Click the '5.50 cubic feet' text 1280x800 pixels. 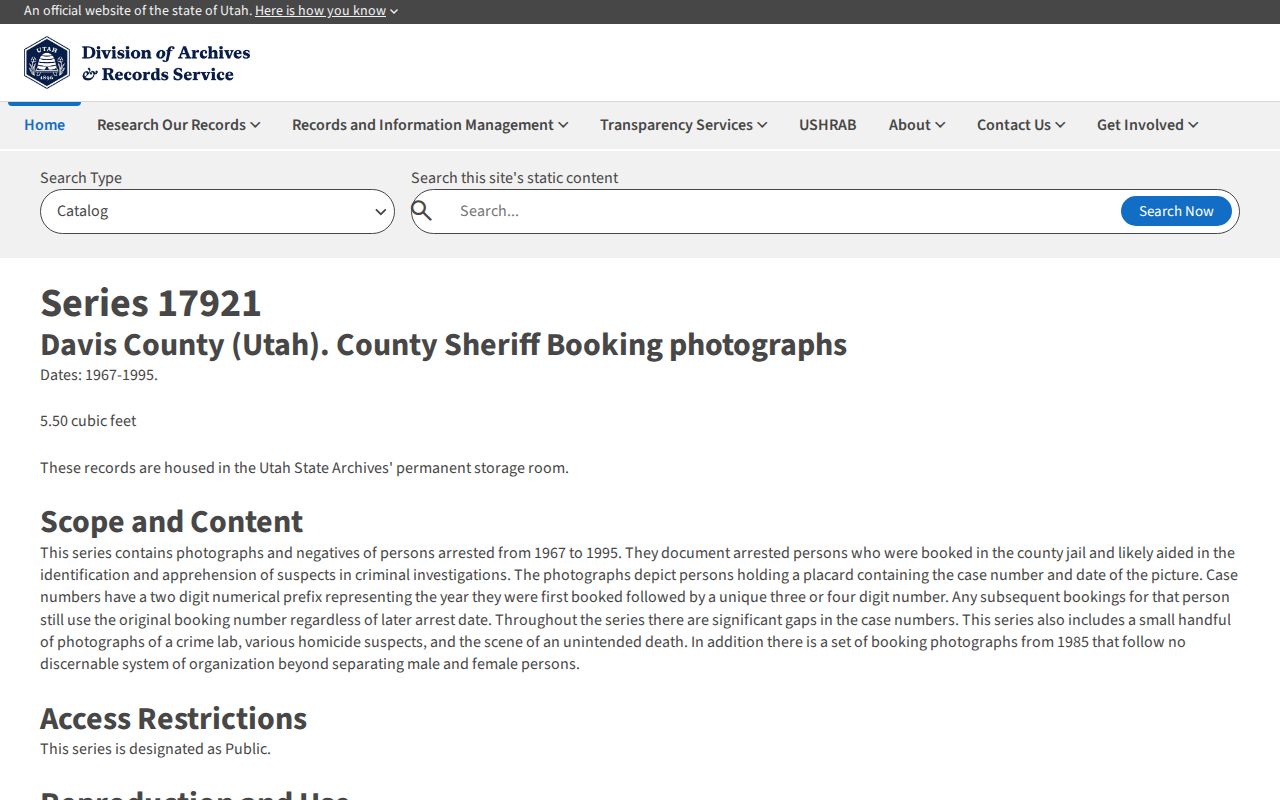click(x=88, y=421)
